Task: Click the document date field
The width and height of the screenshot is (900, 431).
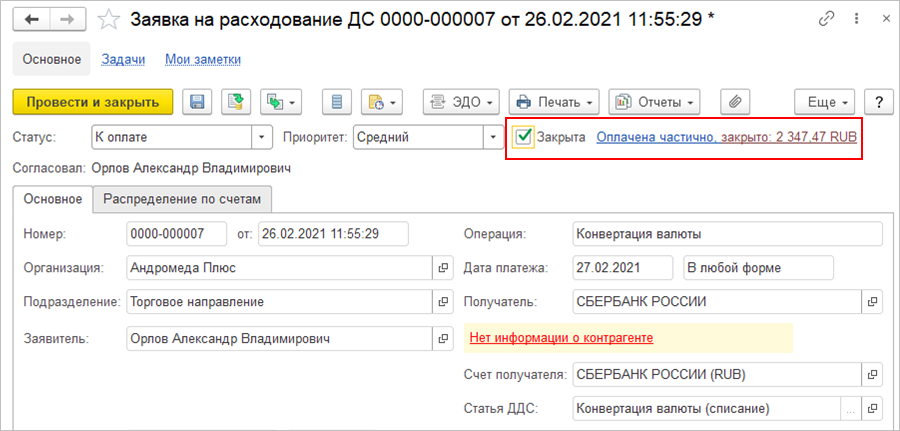Action: pos(333,234)
